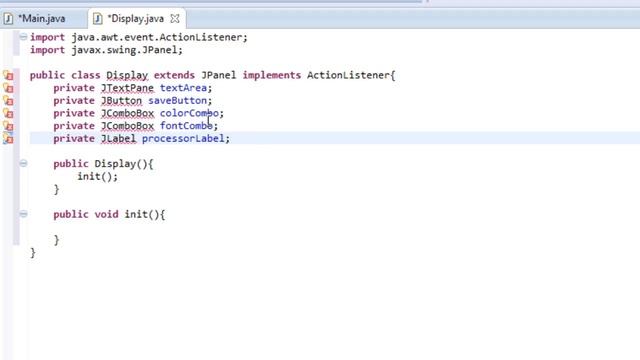640x360 pixels.
Task: Click the JComboBox type before fontCombo
Action: 127,126
